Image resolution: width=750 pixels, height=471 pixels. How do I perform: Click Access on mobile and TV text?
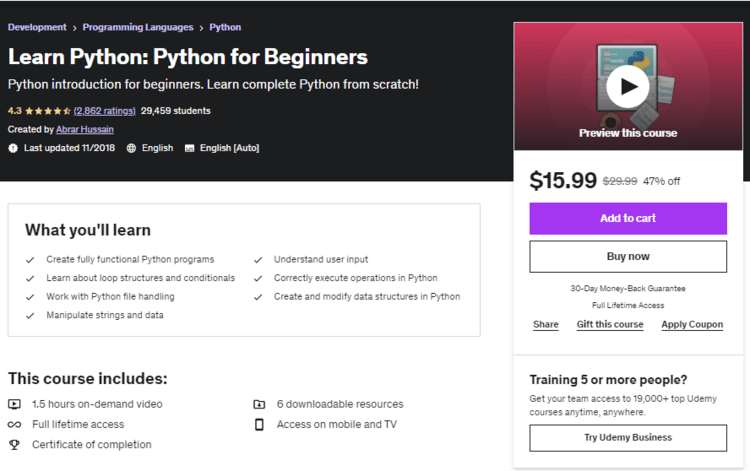337,425
